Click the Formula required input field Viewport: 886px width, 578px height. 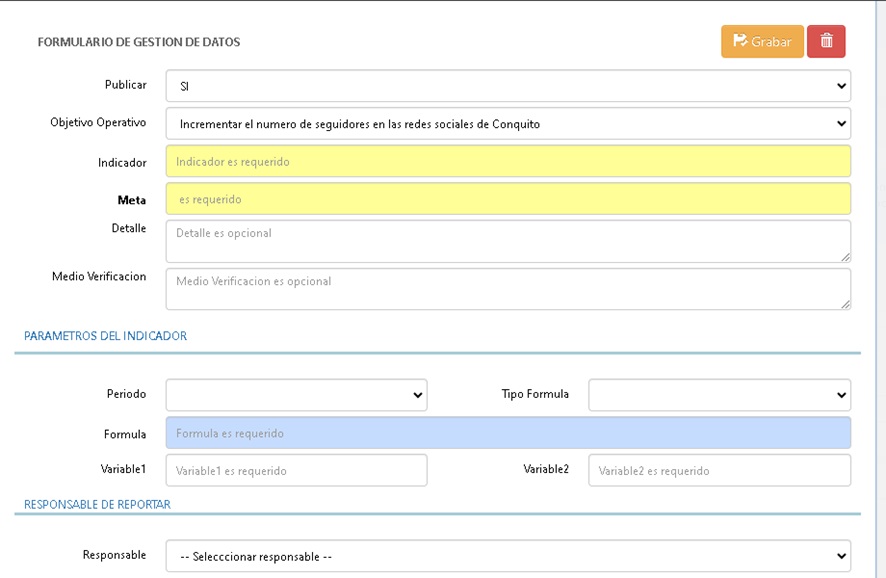(x=508, y=433)
